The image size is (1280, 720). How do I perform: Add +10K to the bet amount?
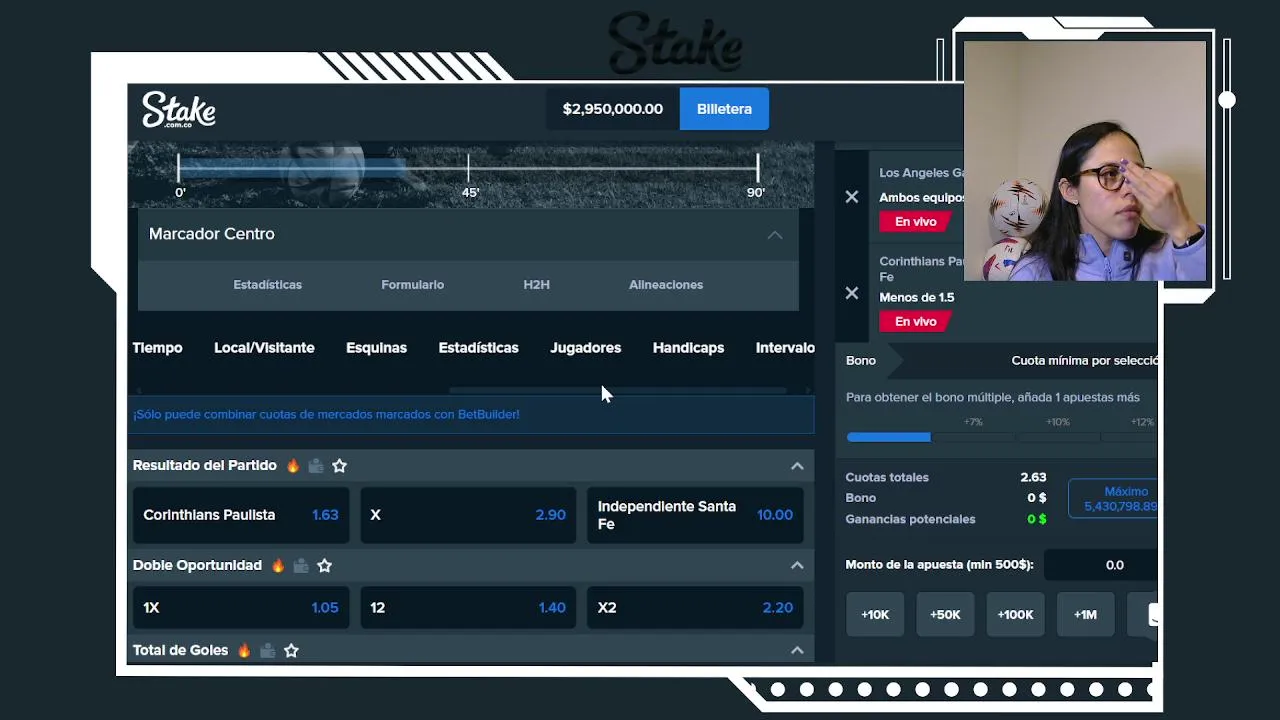pyautogui.click(x=875, y=615)
